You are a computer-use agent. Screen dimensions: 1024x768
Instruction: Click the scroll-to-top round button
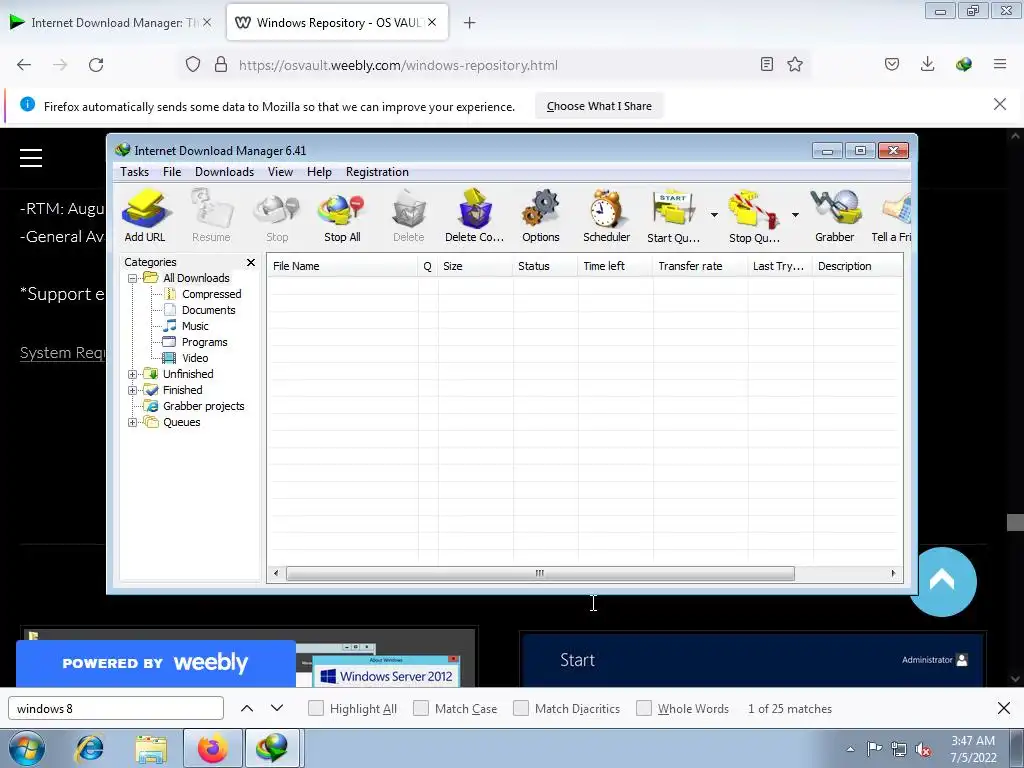point(942,582)
